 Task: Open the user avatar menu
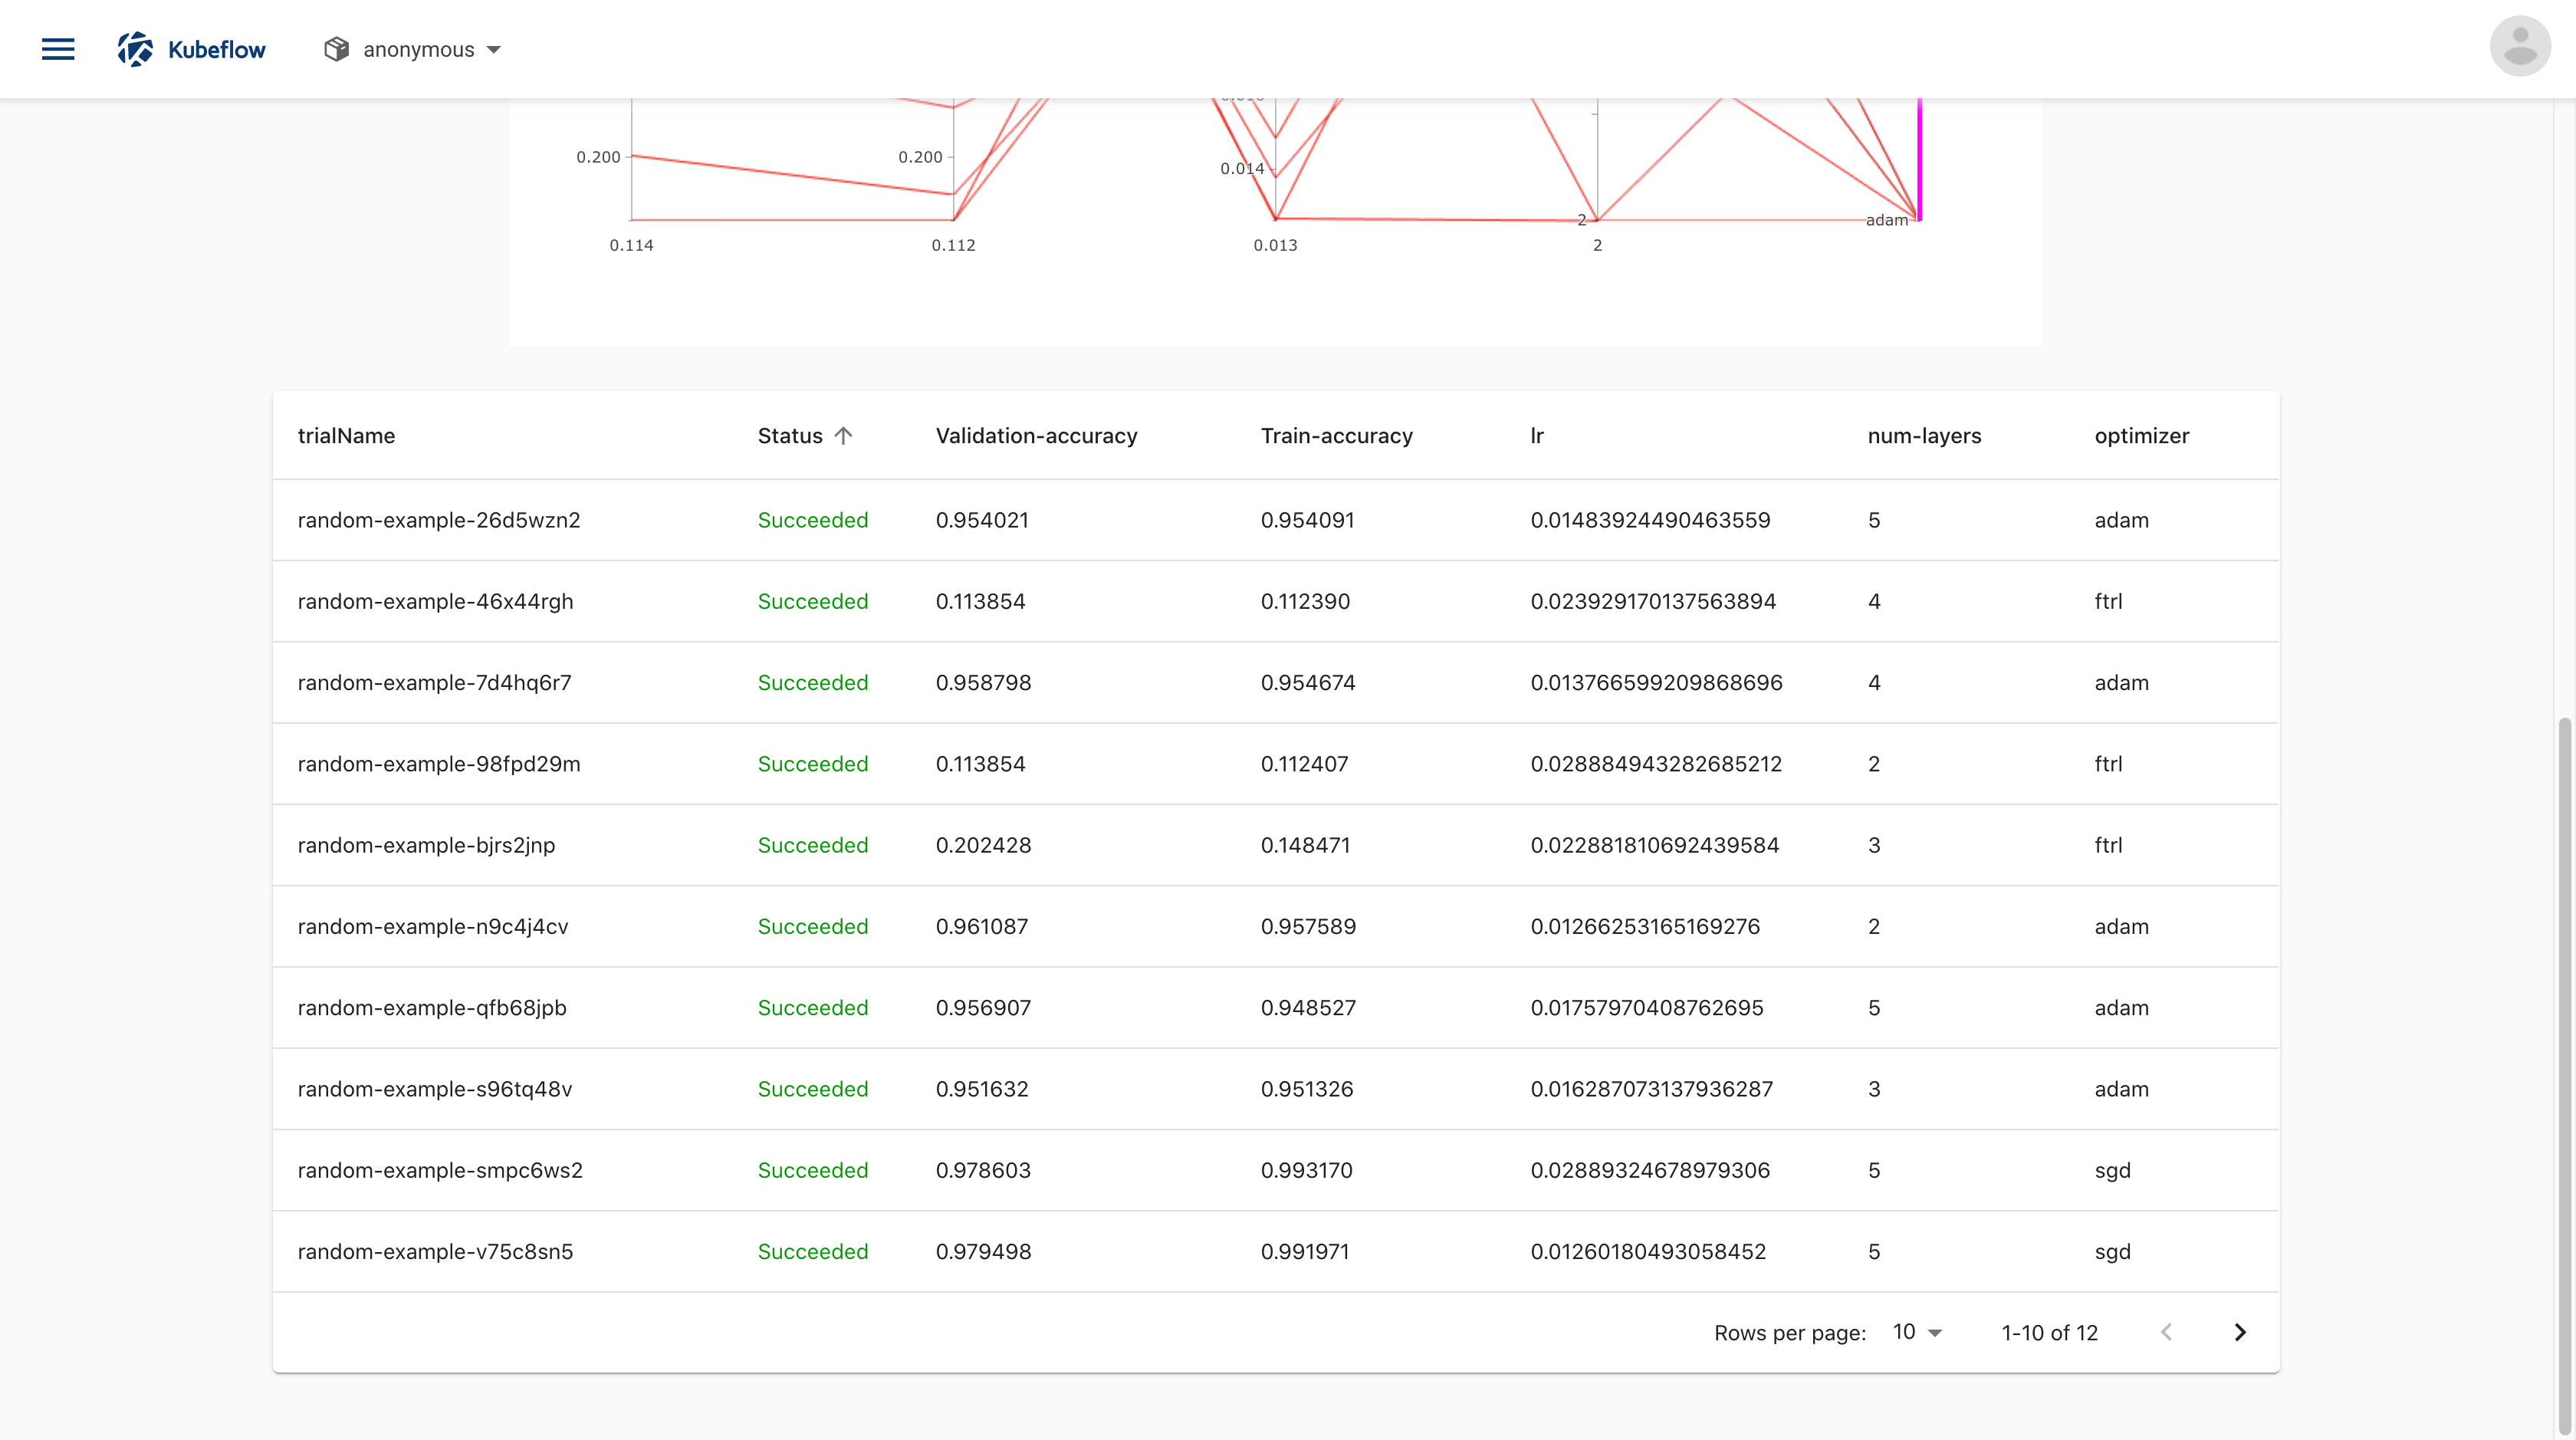pyautogui.click(x=2519, y=46)
